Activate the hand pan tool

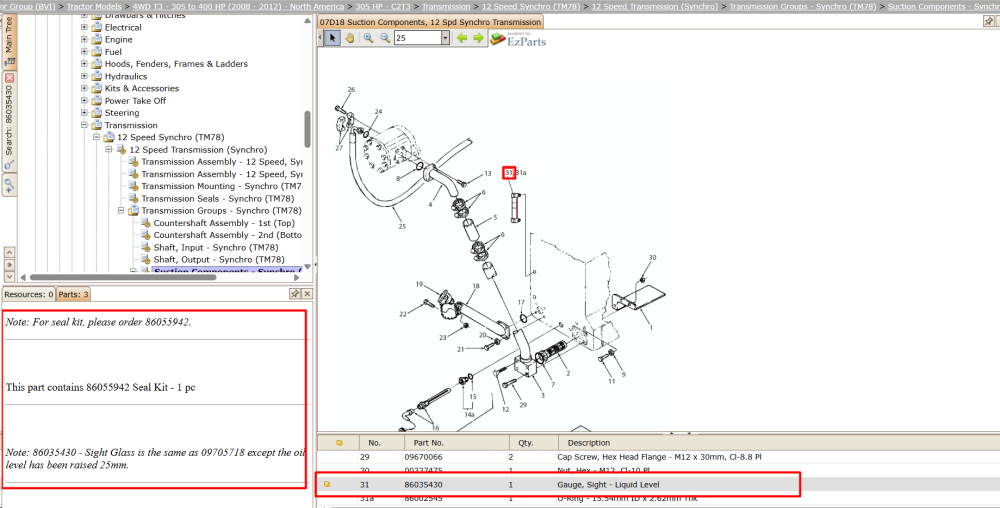coord(349,38)
